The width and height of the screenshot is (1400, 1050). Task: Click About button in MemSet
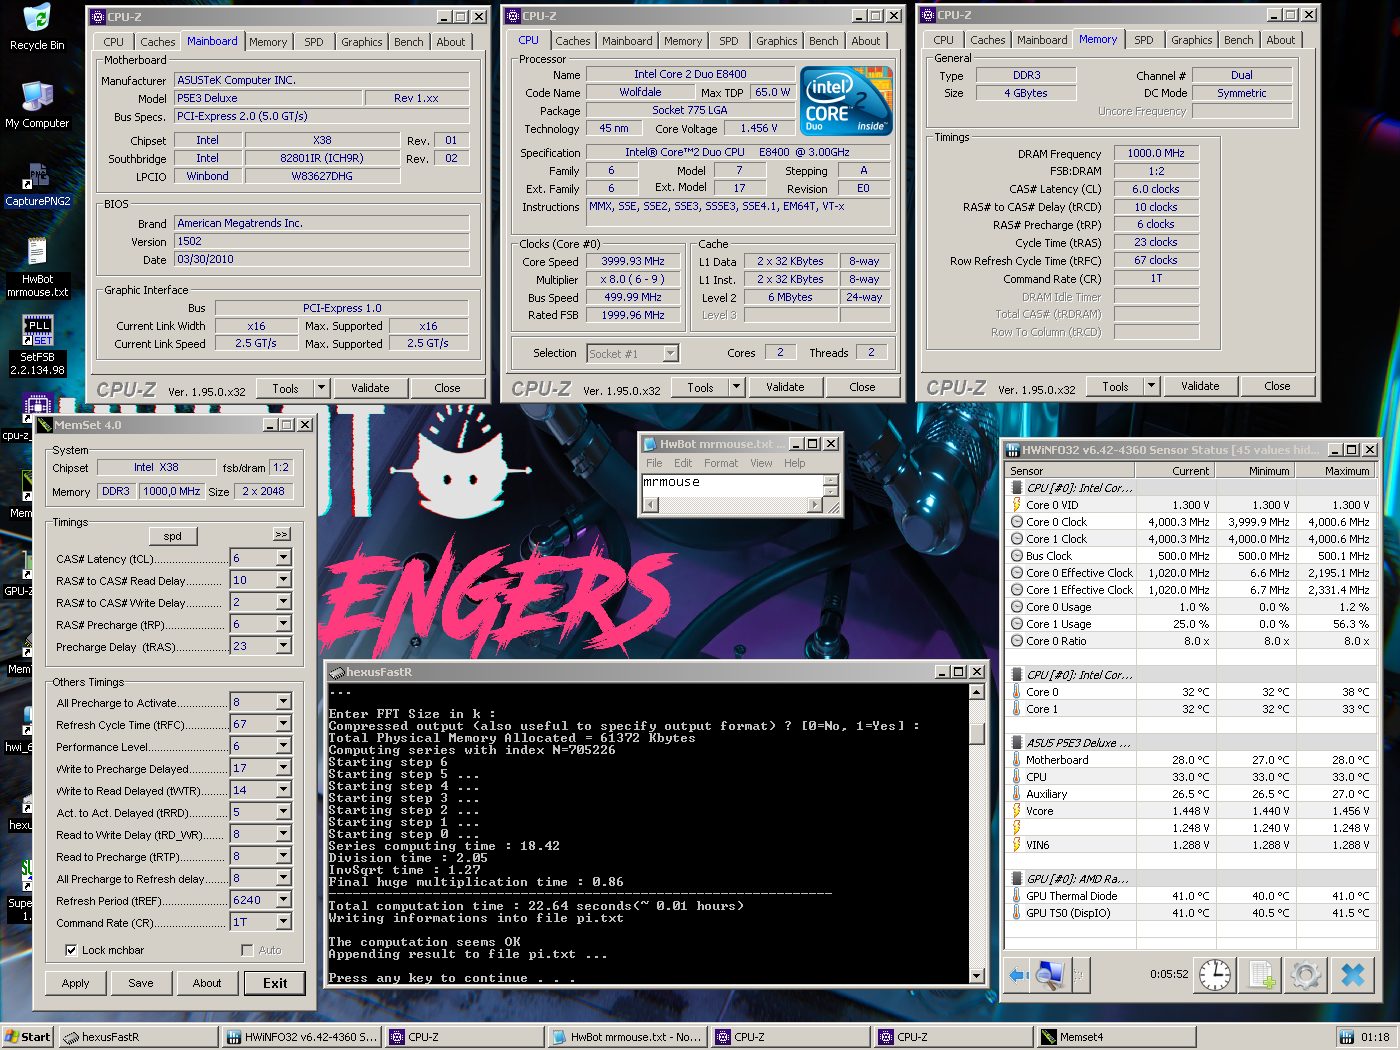pos(207,983)
